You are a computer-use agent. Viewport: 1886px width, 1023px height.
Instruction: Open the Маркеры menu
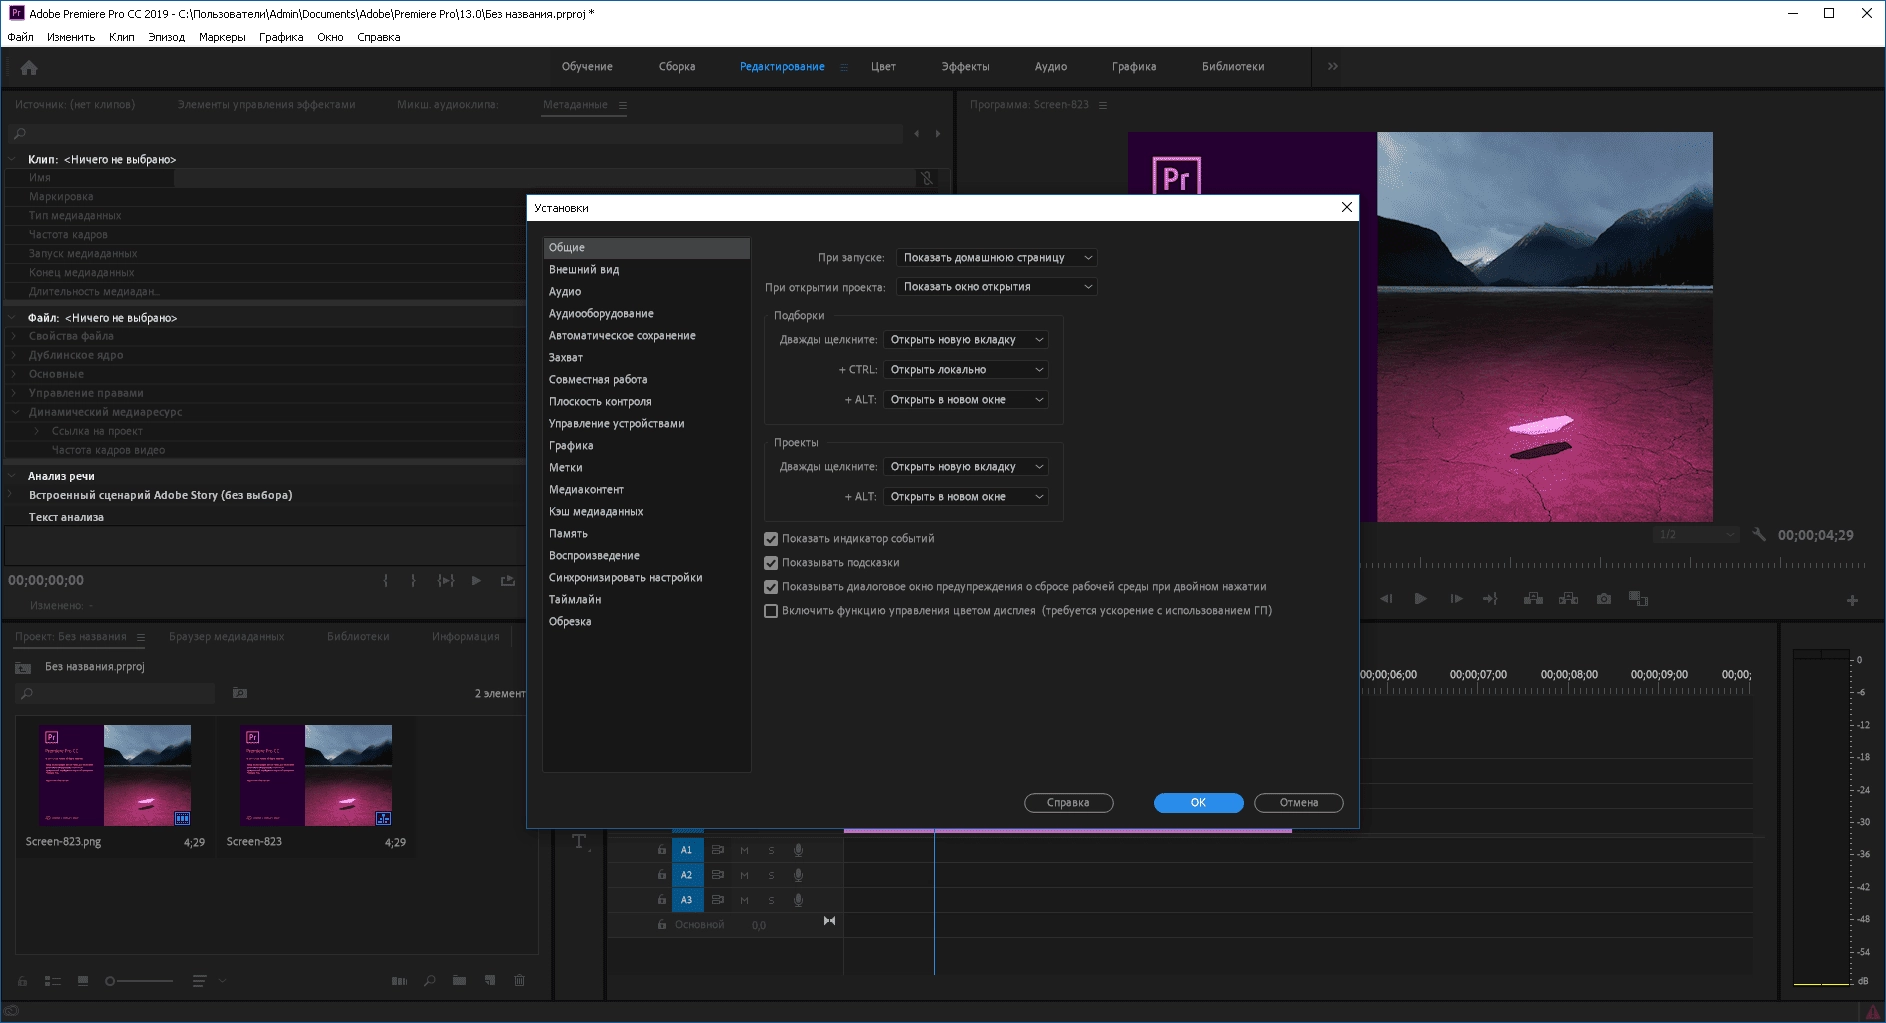pyautogui.click(x=222, y=37)
